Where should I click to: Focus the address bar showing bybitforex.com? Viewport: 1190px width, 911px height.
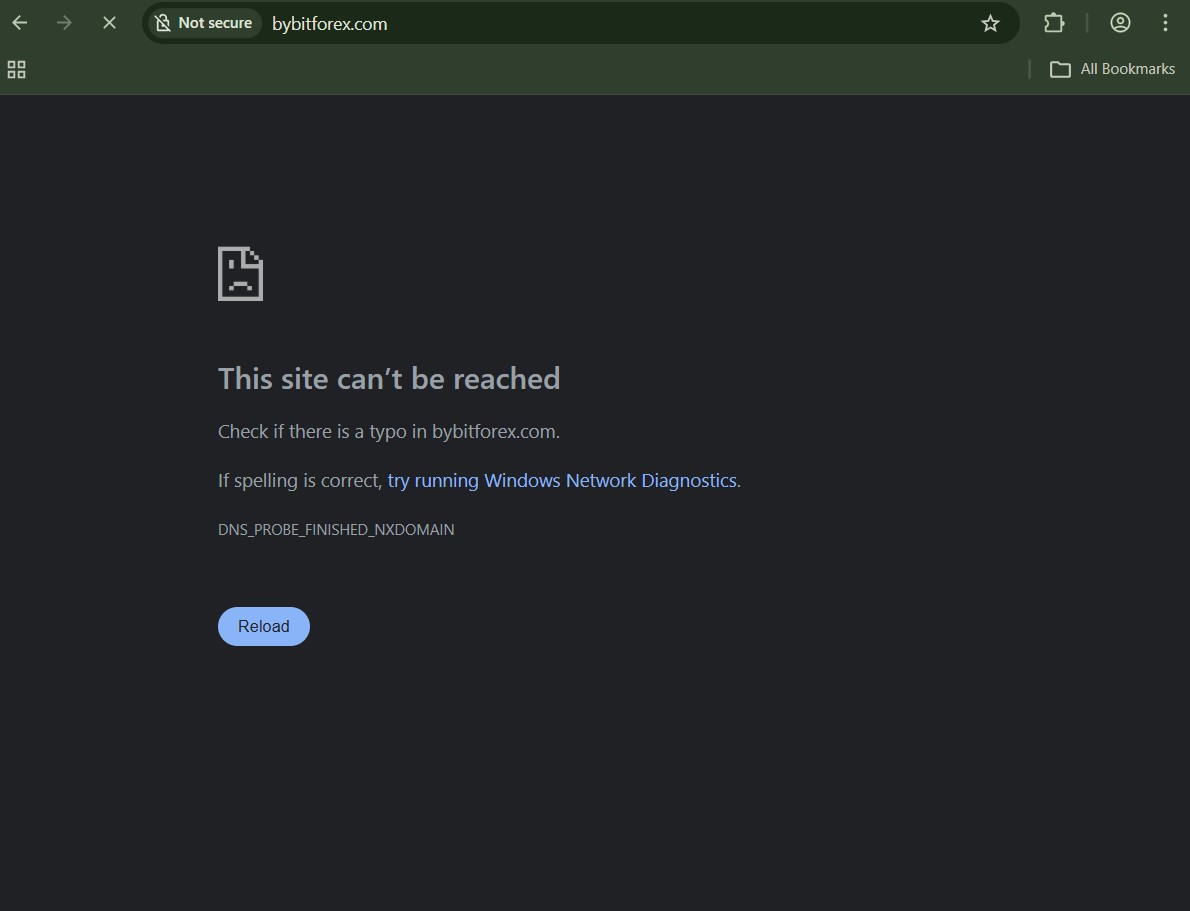[600, 23]
